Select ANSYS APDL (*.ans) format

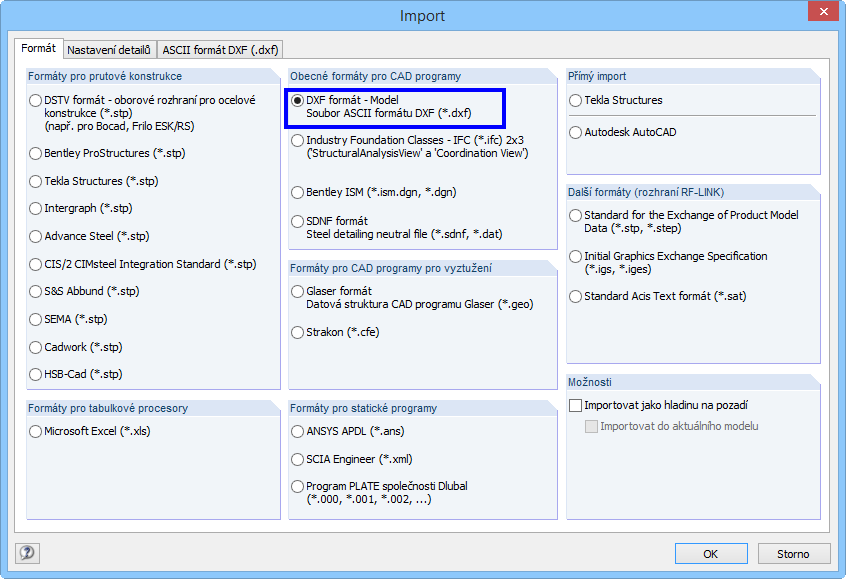[x=298, y=432]
